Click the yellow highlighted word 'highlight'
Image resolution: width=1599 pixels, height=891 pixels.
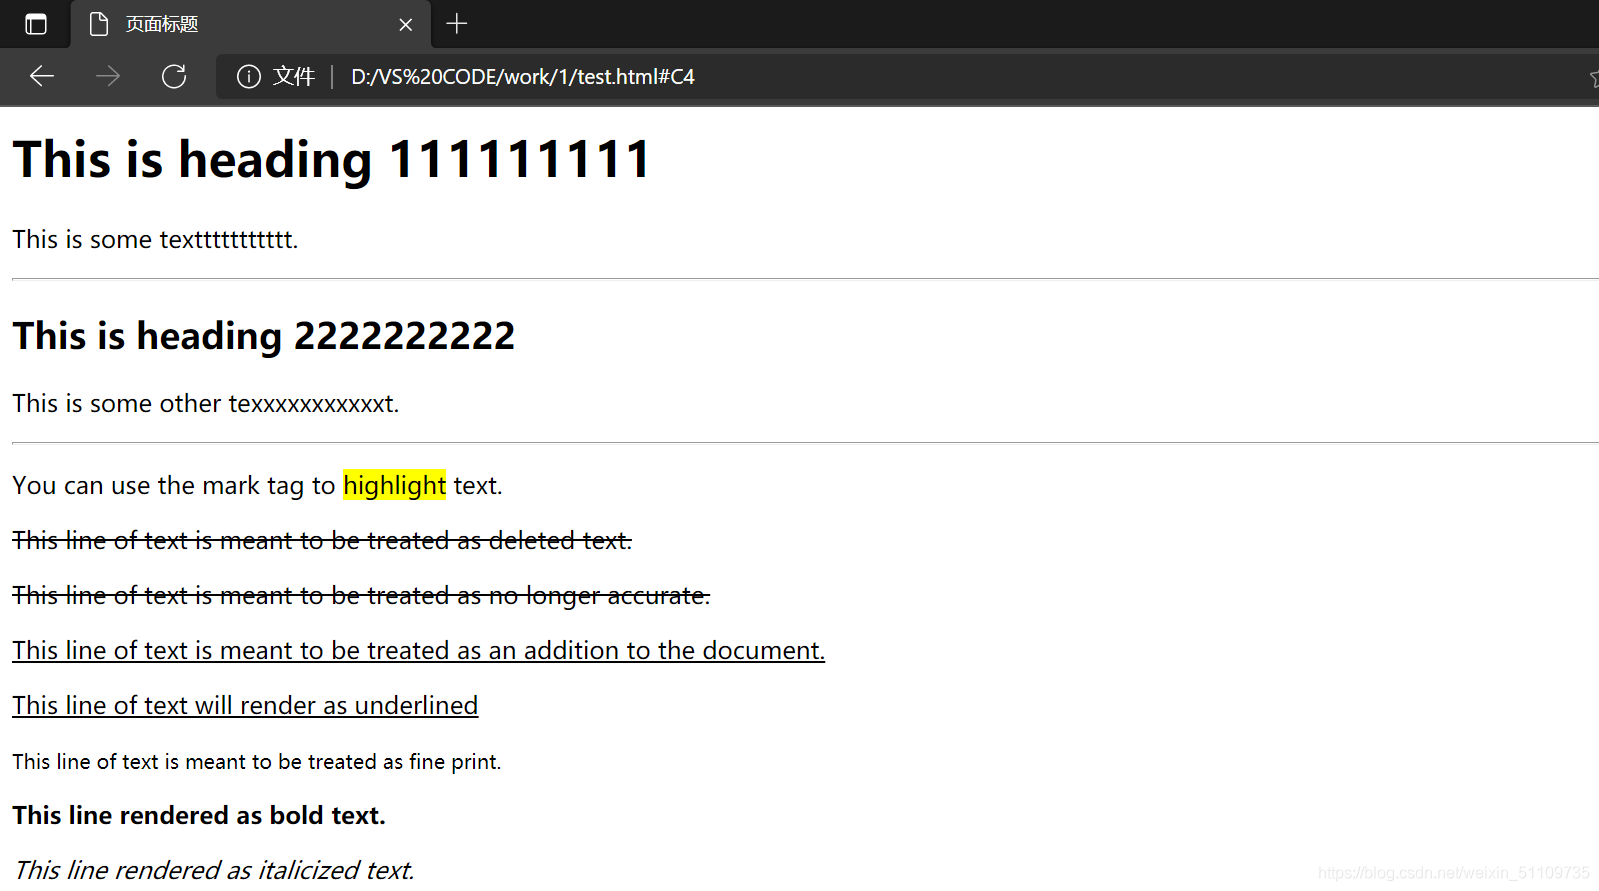pos(394,485)
